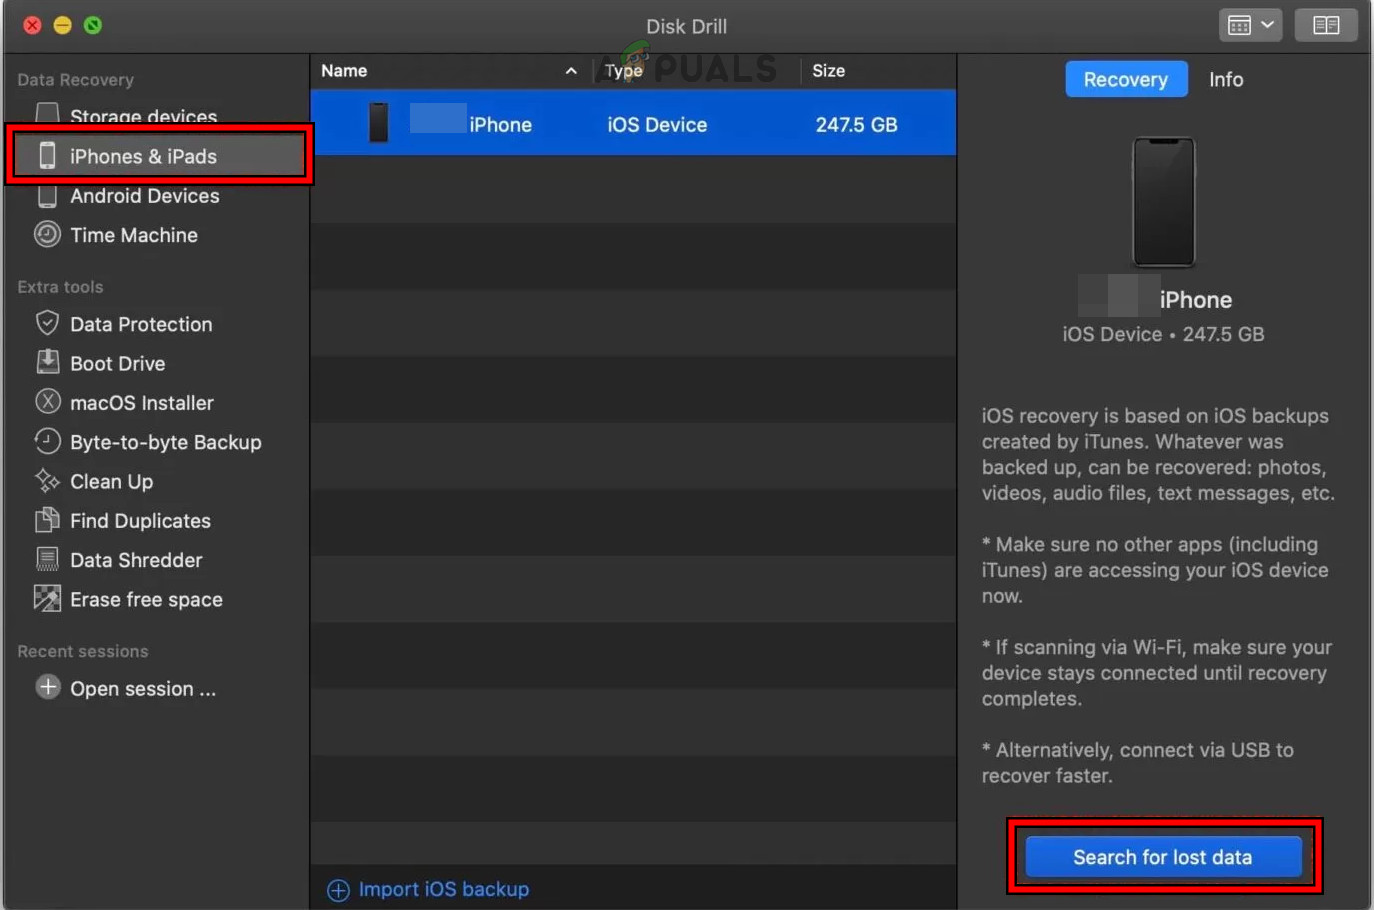Click the macOS Installer X icon
The height and width of the screenshot is (910, 1374).
tap(47, 402)
